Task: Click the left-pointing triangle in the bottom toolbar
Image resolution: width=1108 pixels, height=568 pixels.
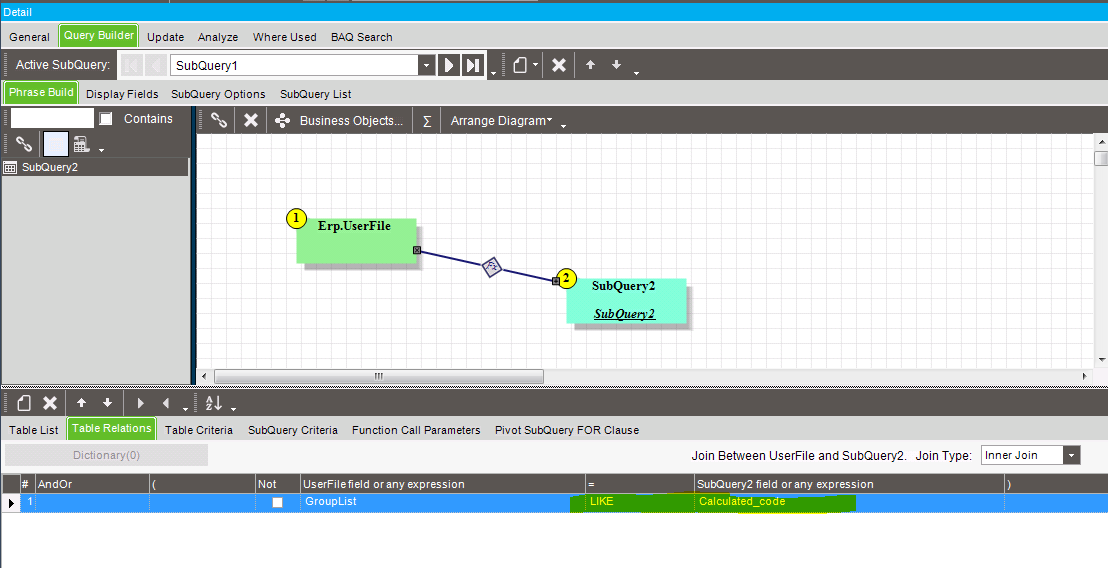Action: point(166,403)
